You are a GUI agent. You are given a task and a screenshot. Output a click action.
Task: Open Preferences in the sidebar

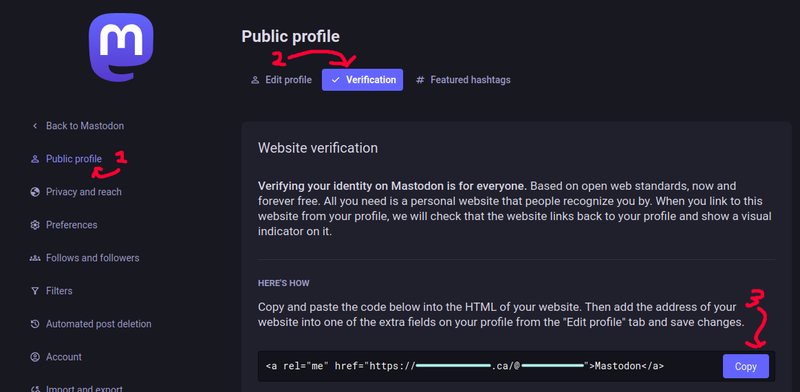tap(71, 225)
